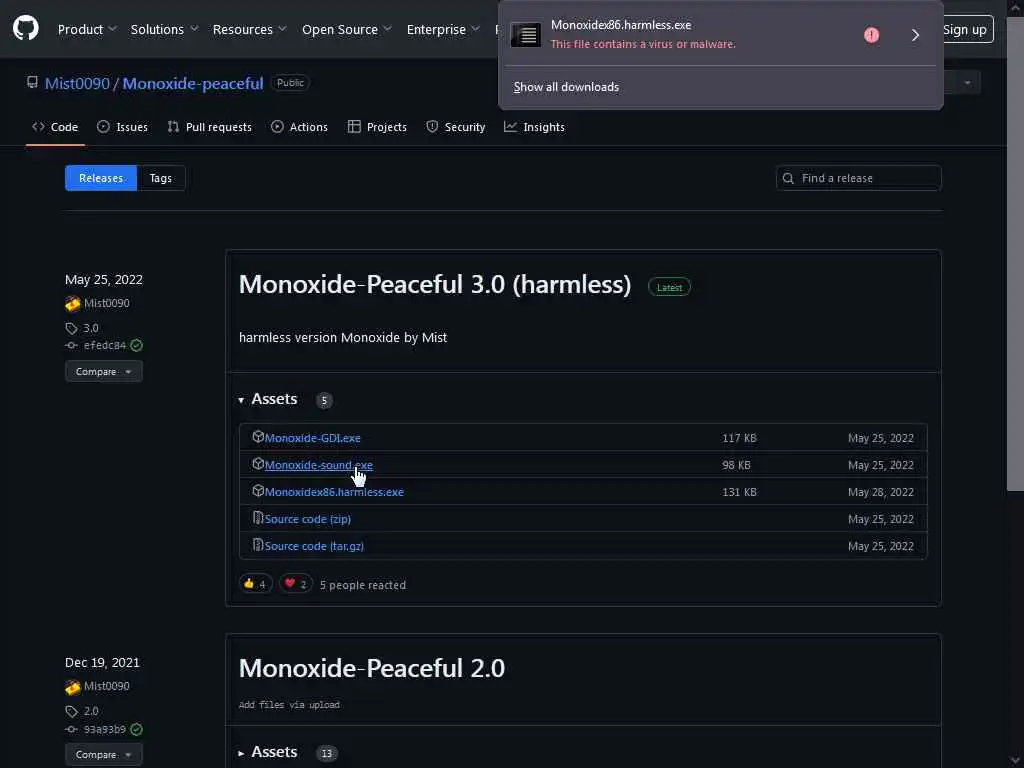Viewport: 1024px width, 768px height.
Task: Click the magnifier icon in Find a release
Action: tap(788, 178)
